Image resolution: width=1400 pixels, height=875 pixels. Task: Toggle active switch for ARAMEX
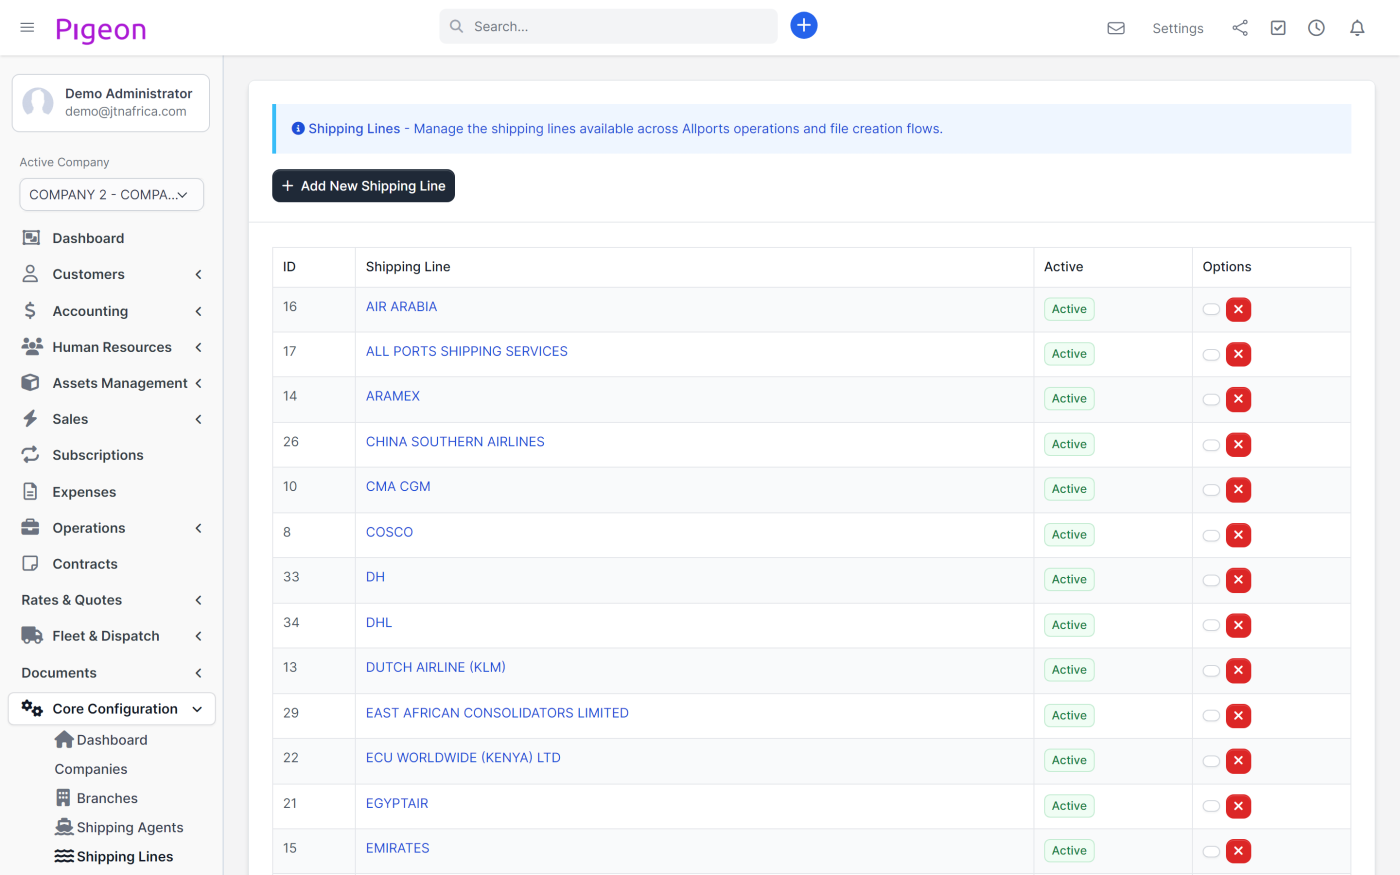coord(1211,399)
